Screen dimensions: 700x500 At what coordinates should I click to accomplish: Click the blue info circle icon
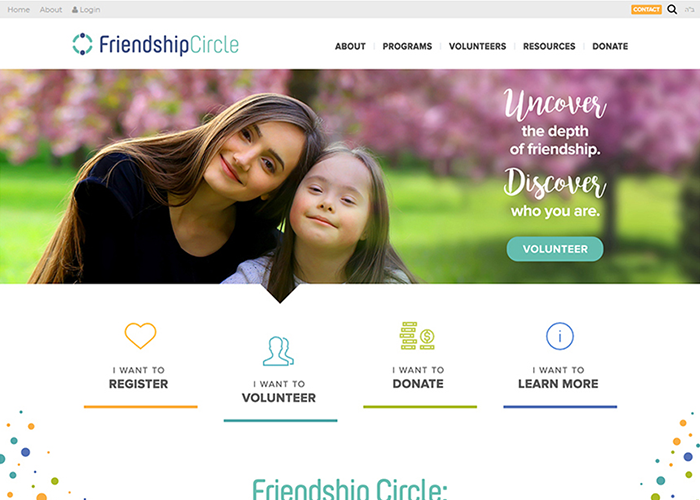pyautogui.click(x=560, y=336)
